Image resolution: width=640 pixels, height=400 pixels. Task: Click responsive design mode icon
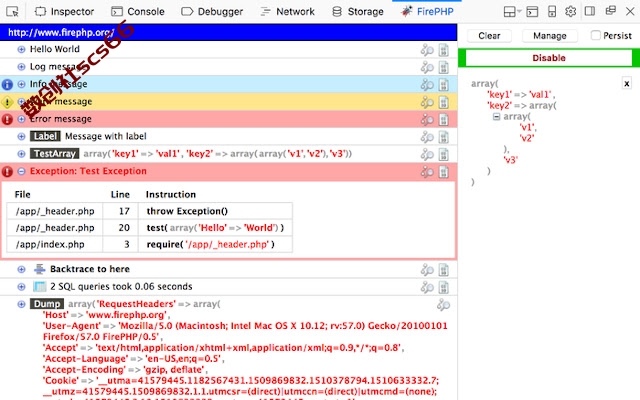click(552, 11)
